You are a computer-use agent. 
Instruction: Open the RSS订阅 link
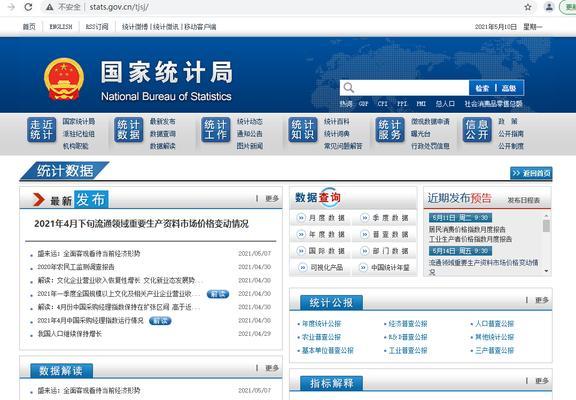pos(97,27)
